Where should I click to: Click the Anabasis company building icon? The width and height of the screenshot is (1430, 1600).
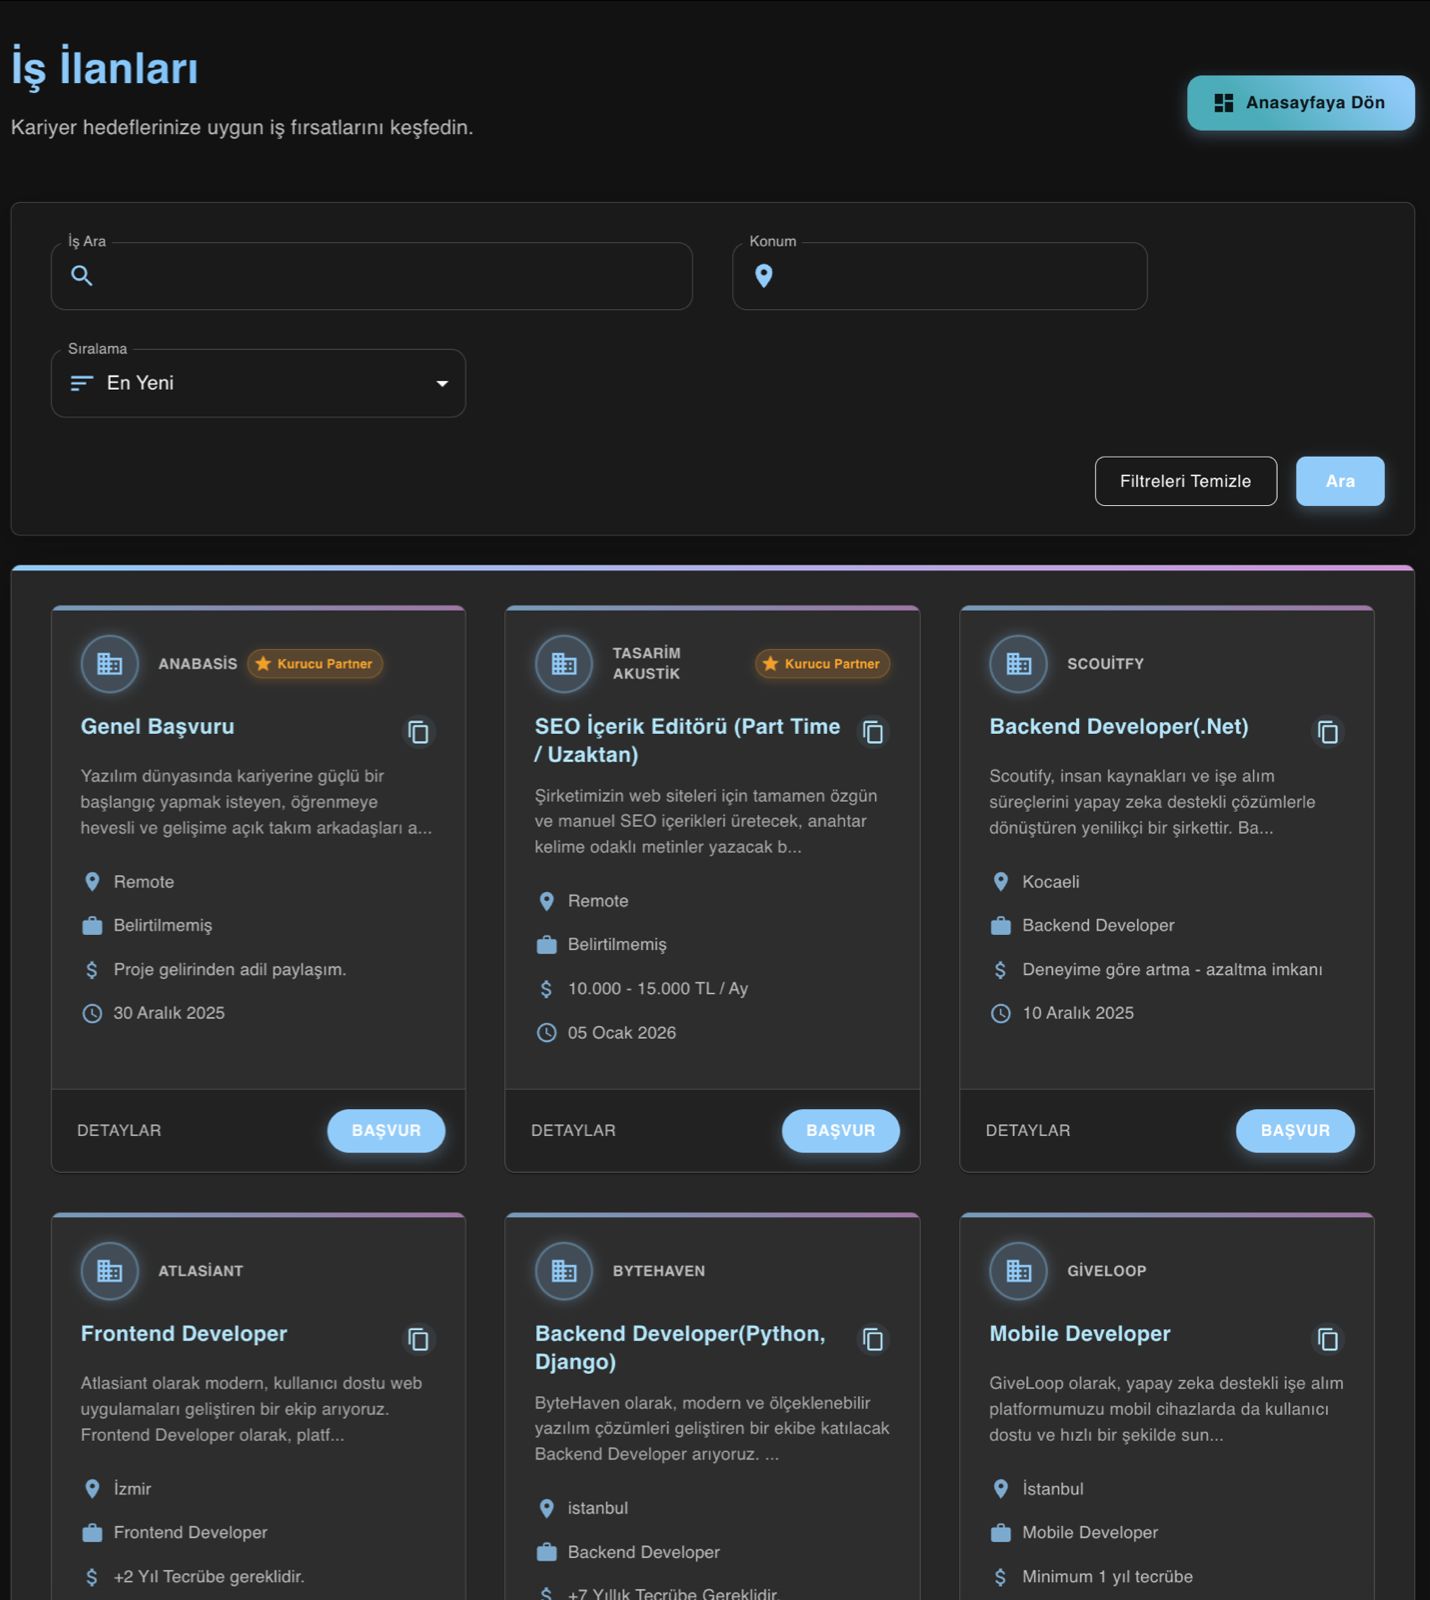[x=109, y=663]
